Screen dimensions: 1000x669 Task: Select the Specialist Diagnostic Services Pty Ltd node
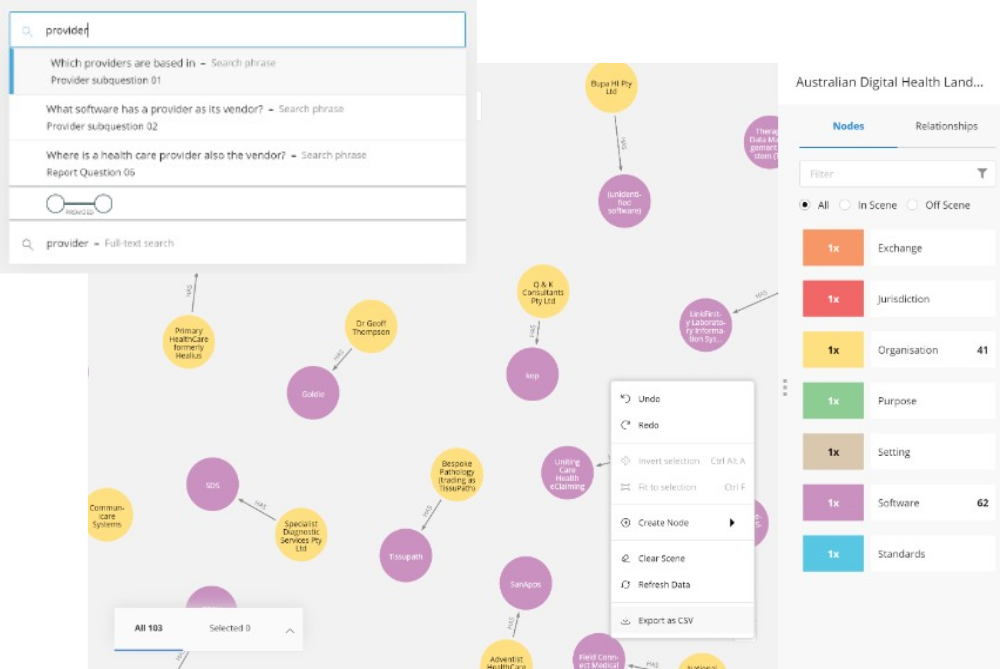[301, 535]
